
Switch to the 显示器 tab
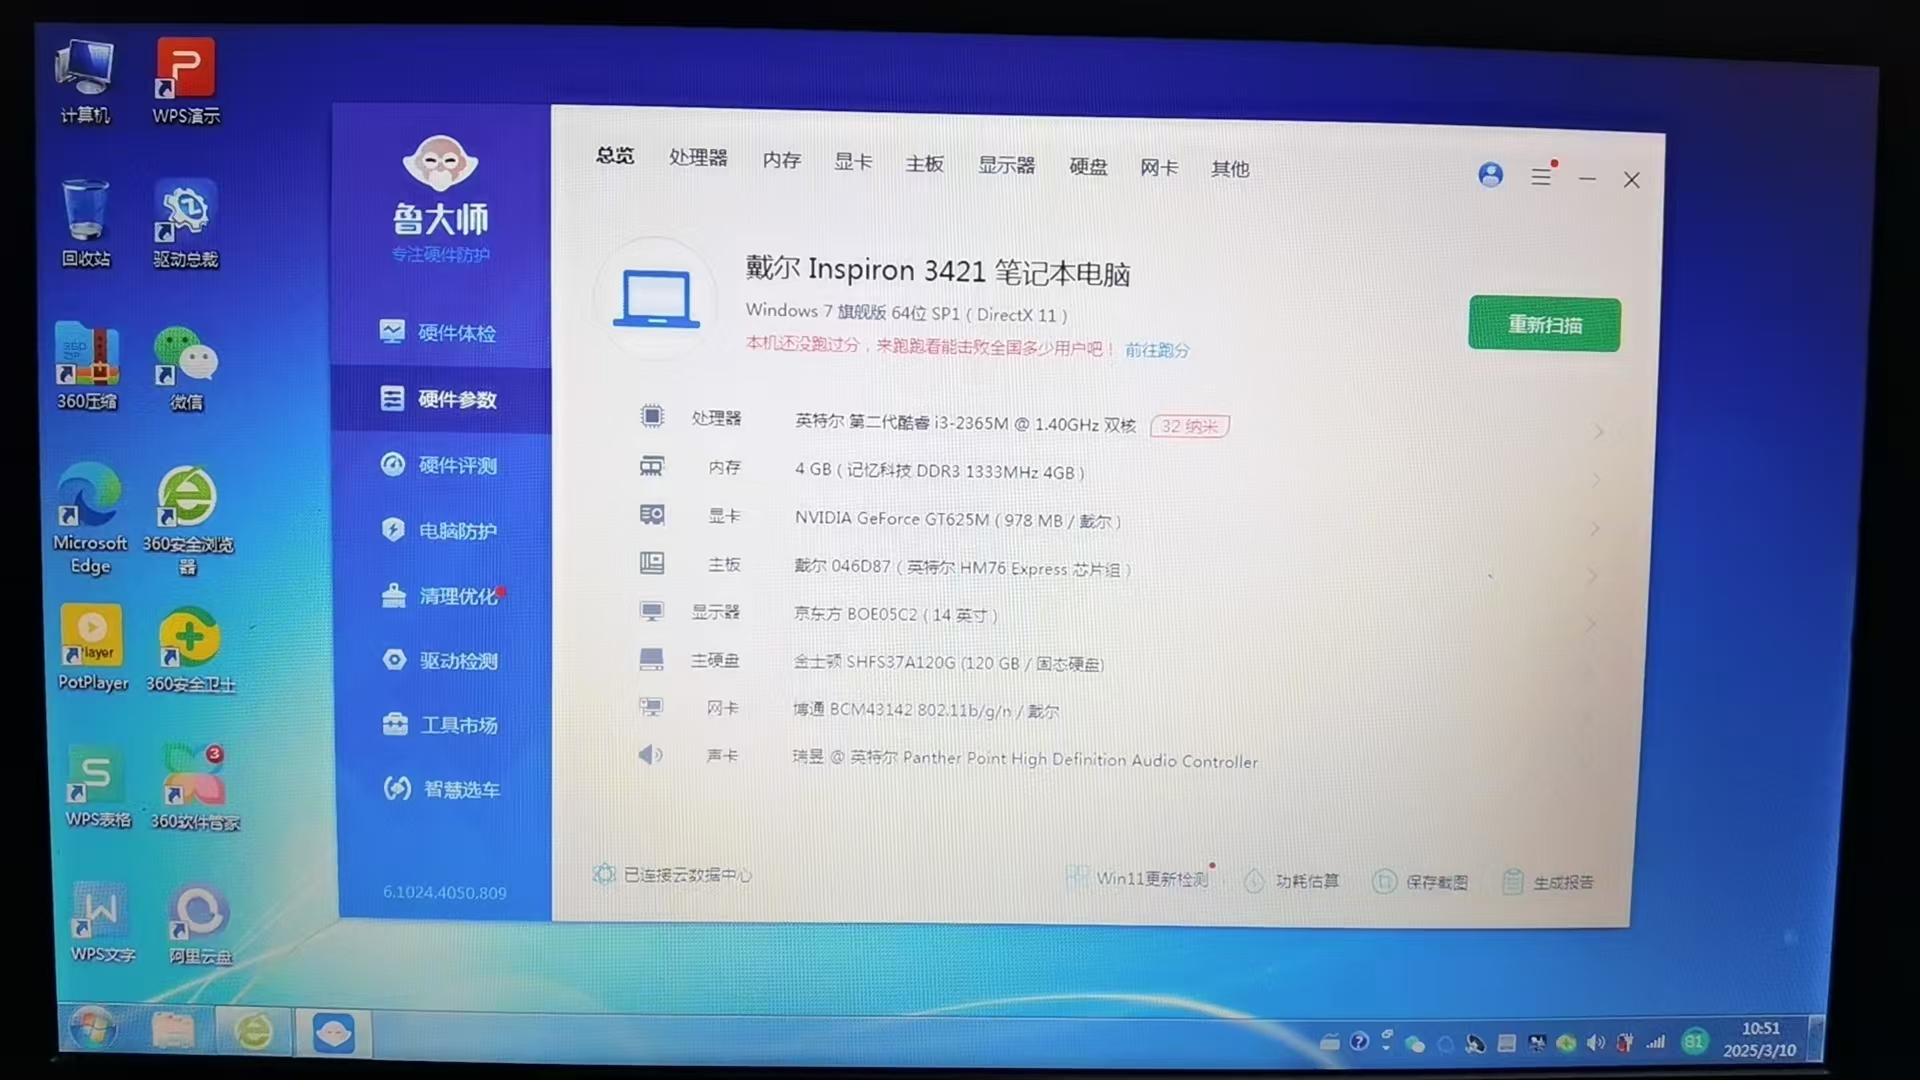coord(1006,165)
